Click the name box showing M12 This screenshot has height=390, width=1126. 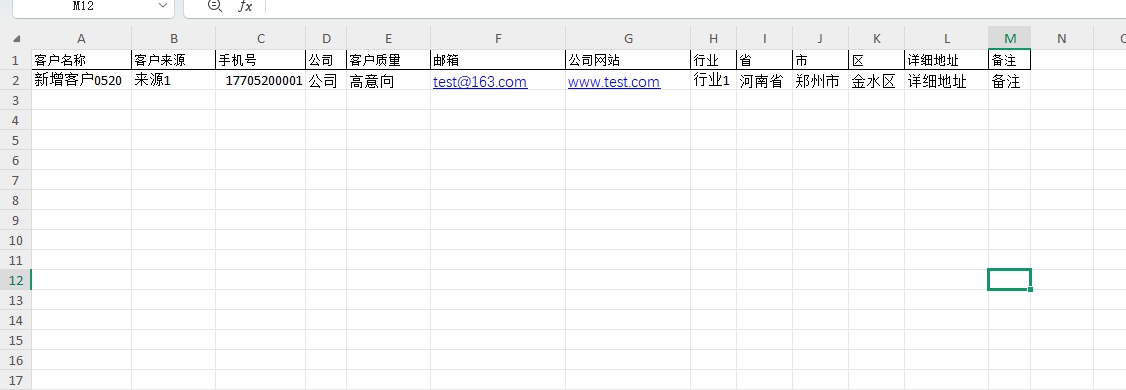tap(86, 6)
